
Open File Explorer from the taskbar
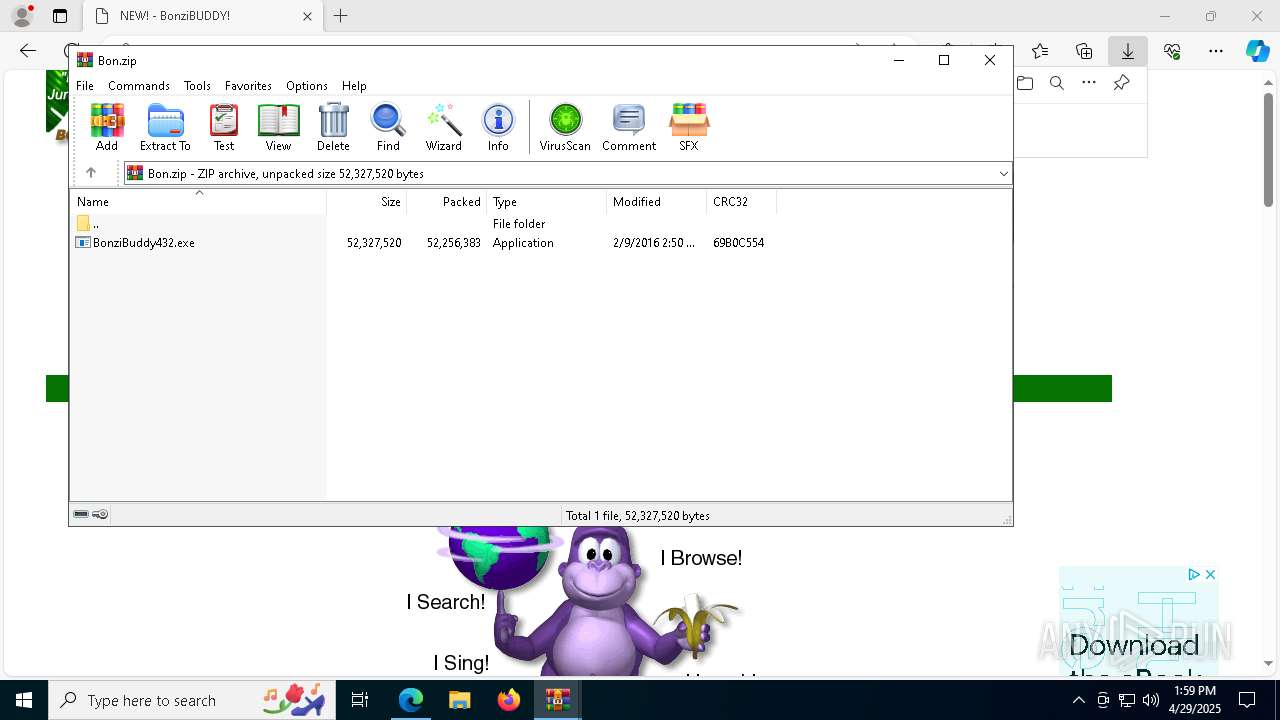459,700
